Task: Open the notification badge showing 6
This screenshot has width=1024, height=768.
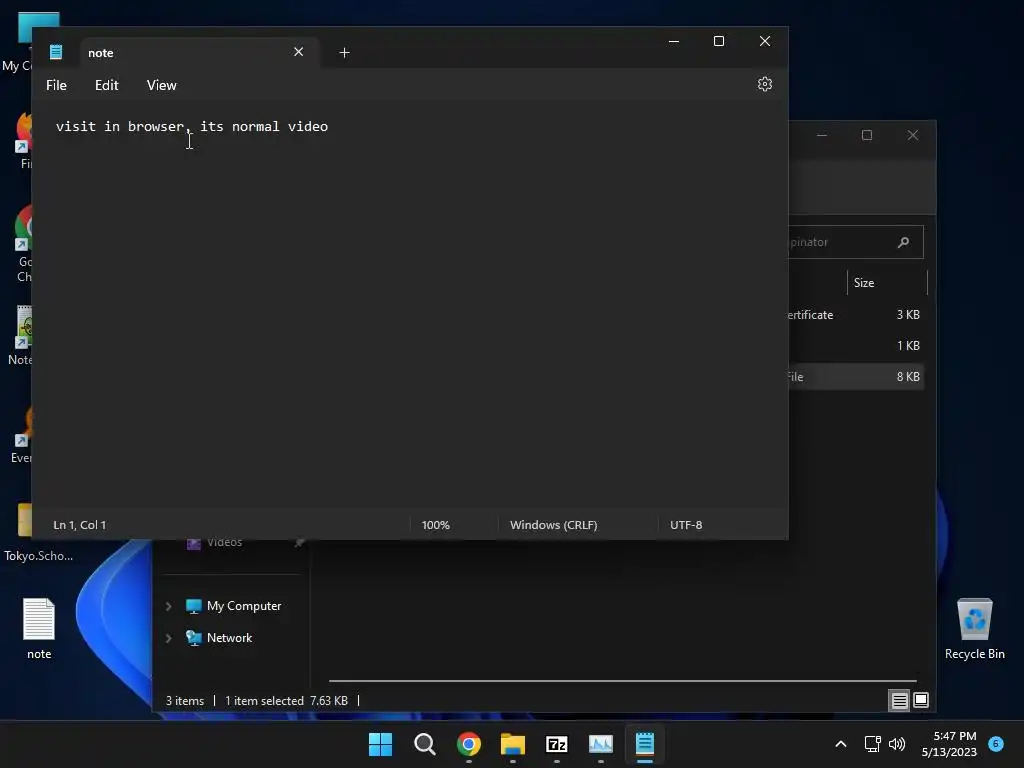Action: click(x=996, y=743)
